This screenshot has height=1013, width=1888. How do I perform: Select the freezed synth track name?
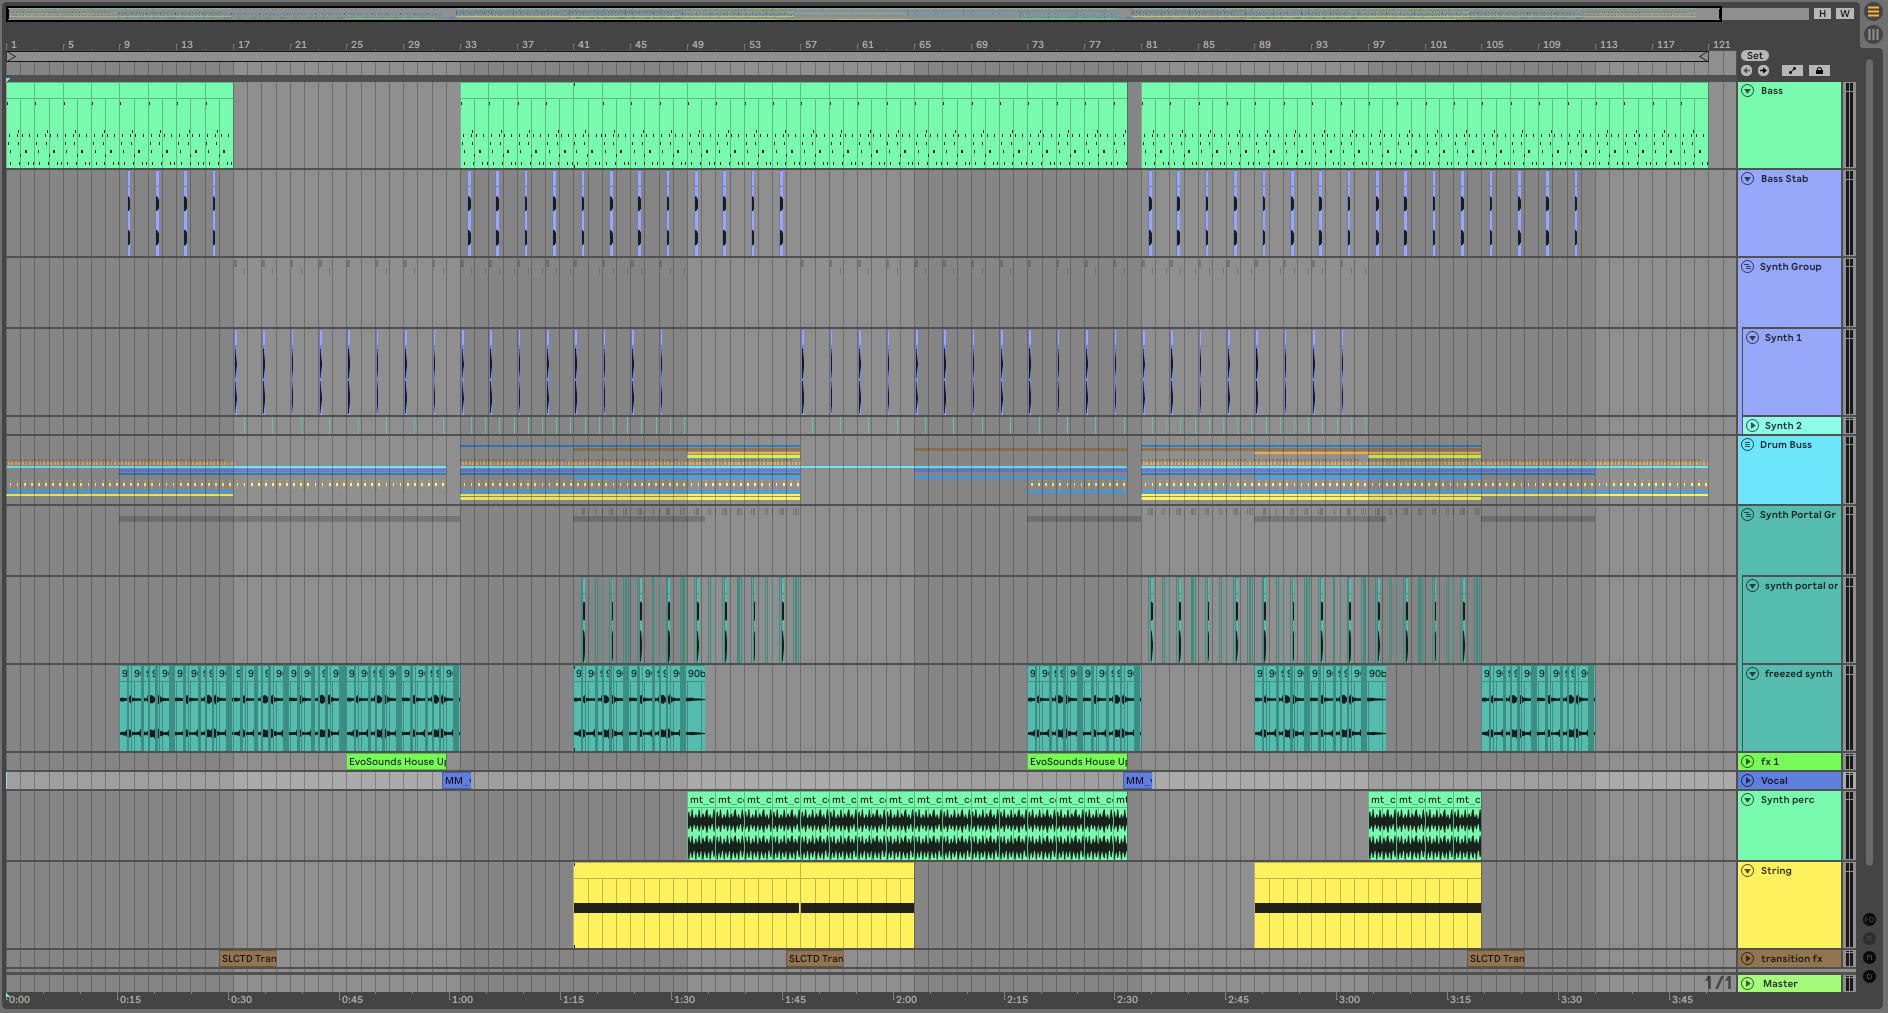(1798, 674)
